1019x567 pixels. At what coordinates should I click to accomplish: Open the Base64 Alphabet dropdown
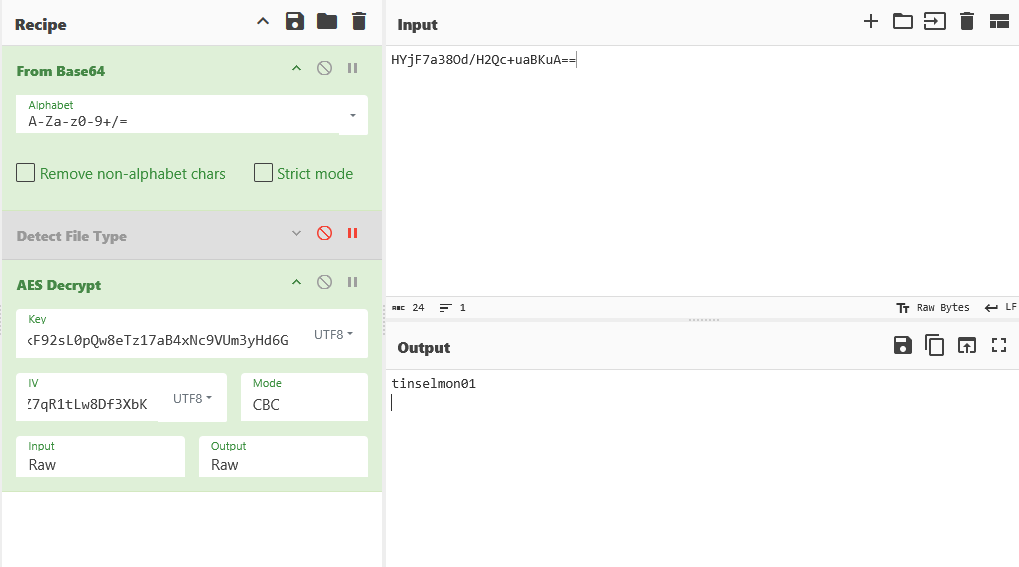pyautogui.click(x=352, y=116)
